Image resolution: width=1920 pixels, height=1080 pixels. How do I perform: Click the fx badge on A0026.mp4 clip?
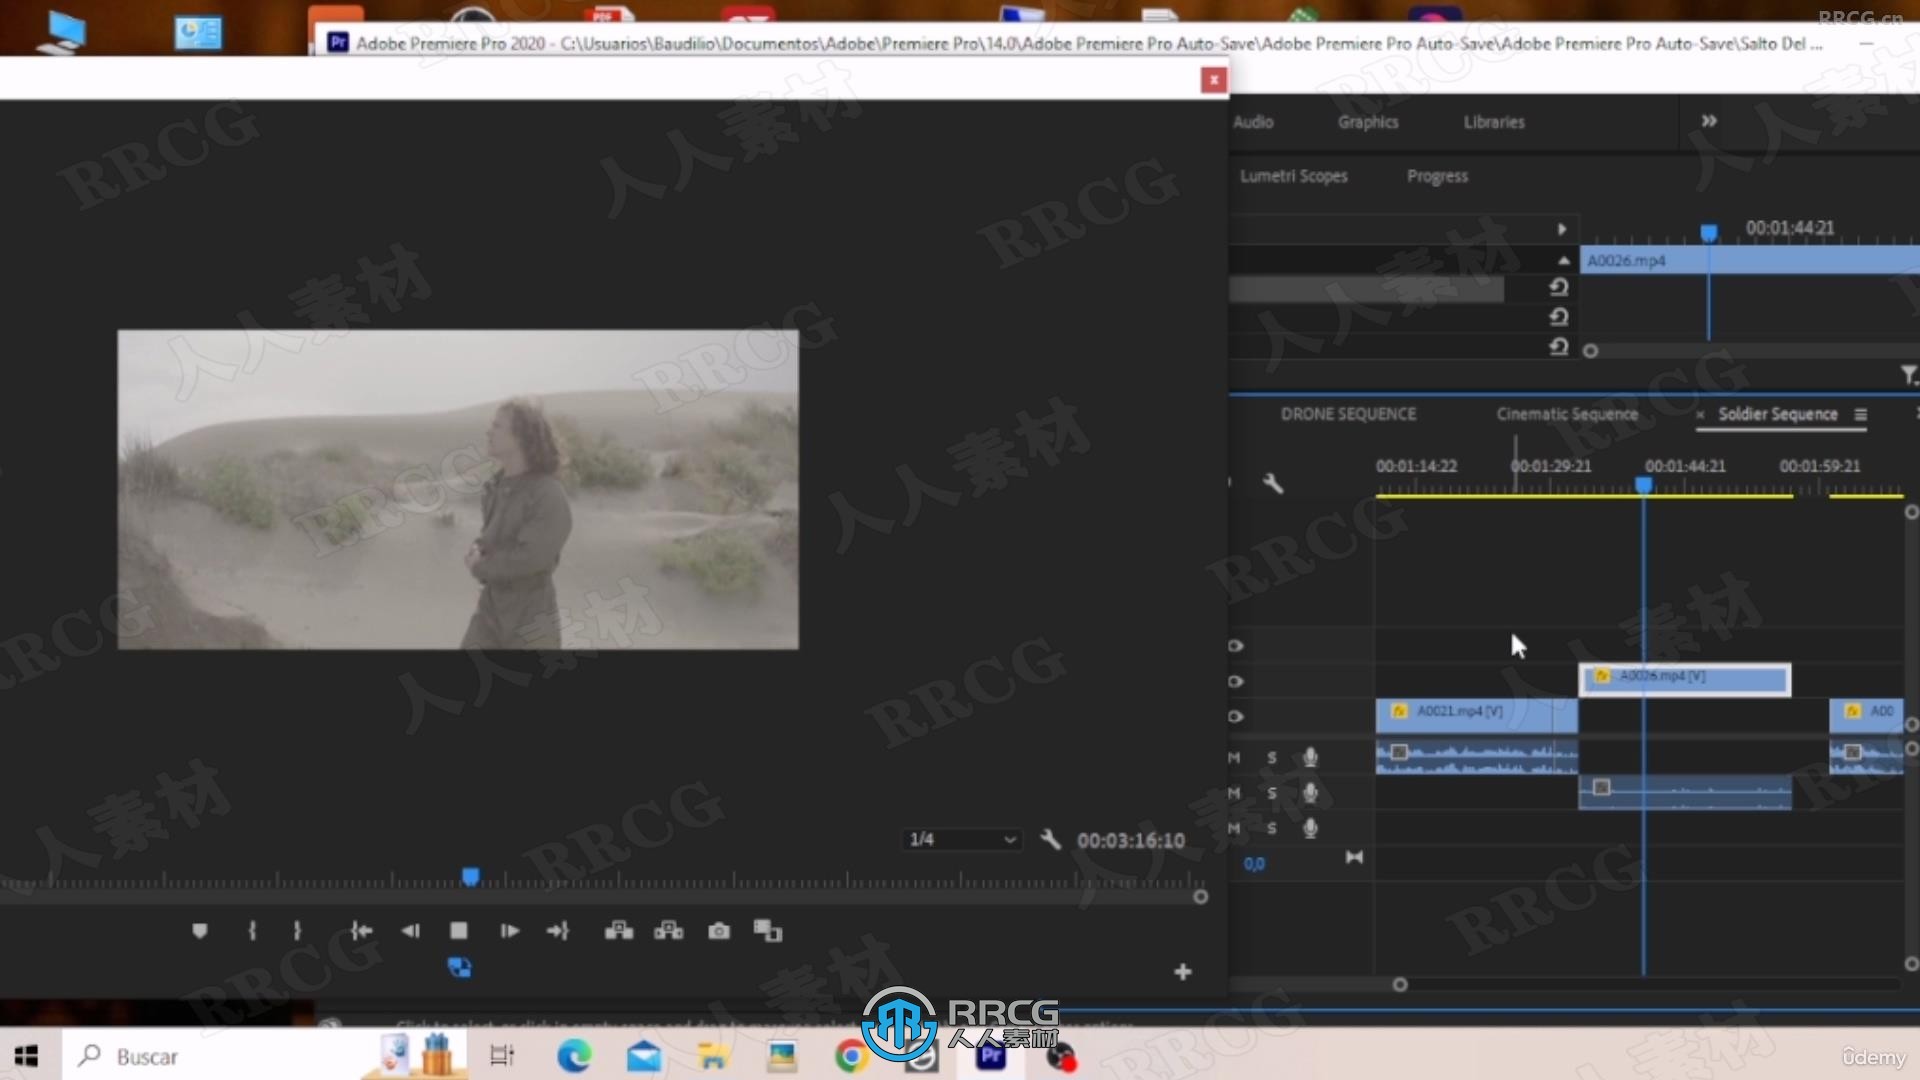pyautogui.click(x=1601, y=676)
